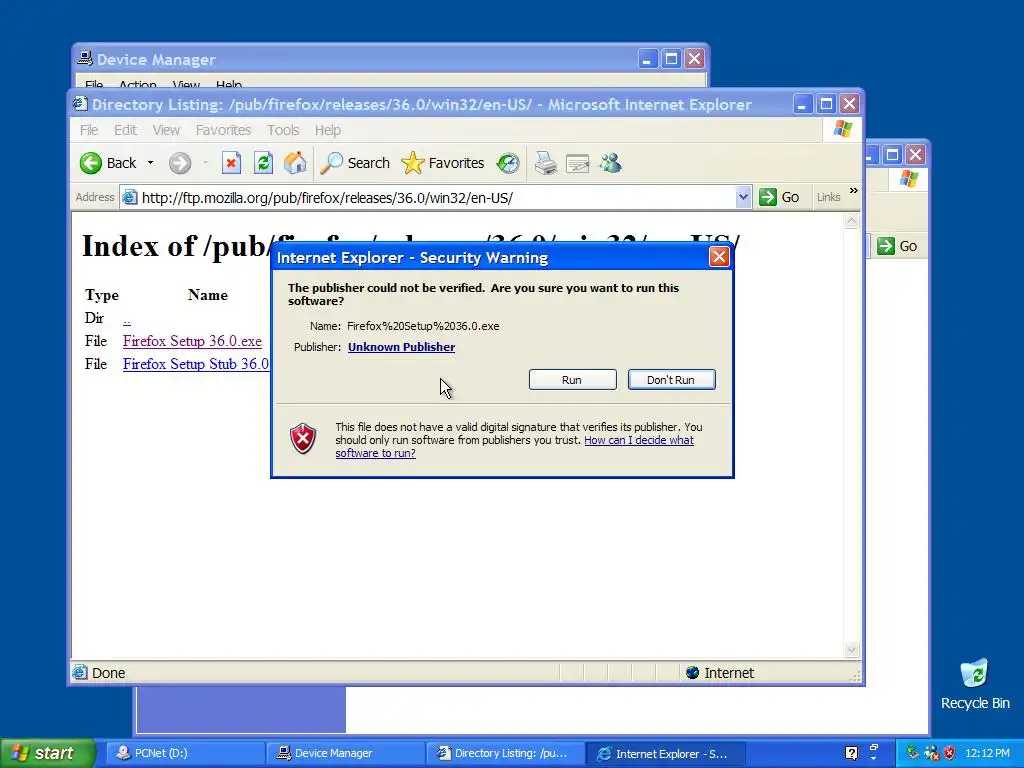The height and width of the screenshot is (768, 1024).
Task: Click the scrollbar down arrow in IE page
Action: pyautogui.click(x=851, y=649)
